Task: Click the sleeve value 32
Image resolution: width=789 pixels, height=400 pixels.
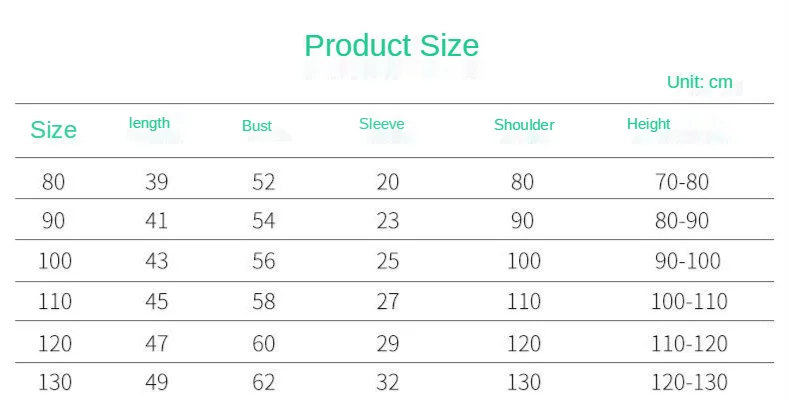Action: [x=388, y=382]
